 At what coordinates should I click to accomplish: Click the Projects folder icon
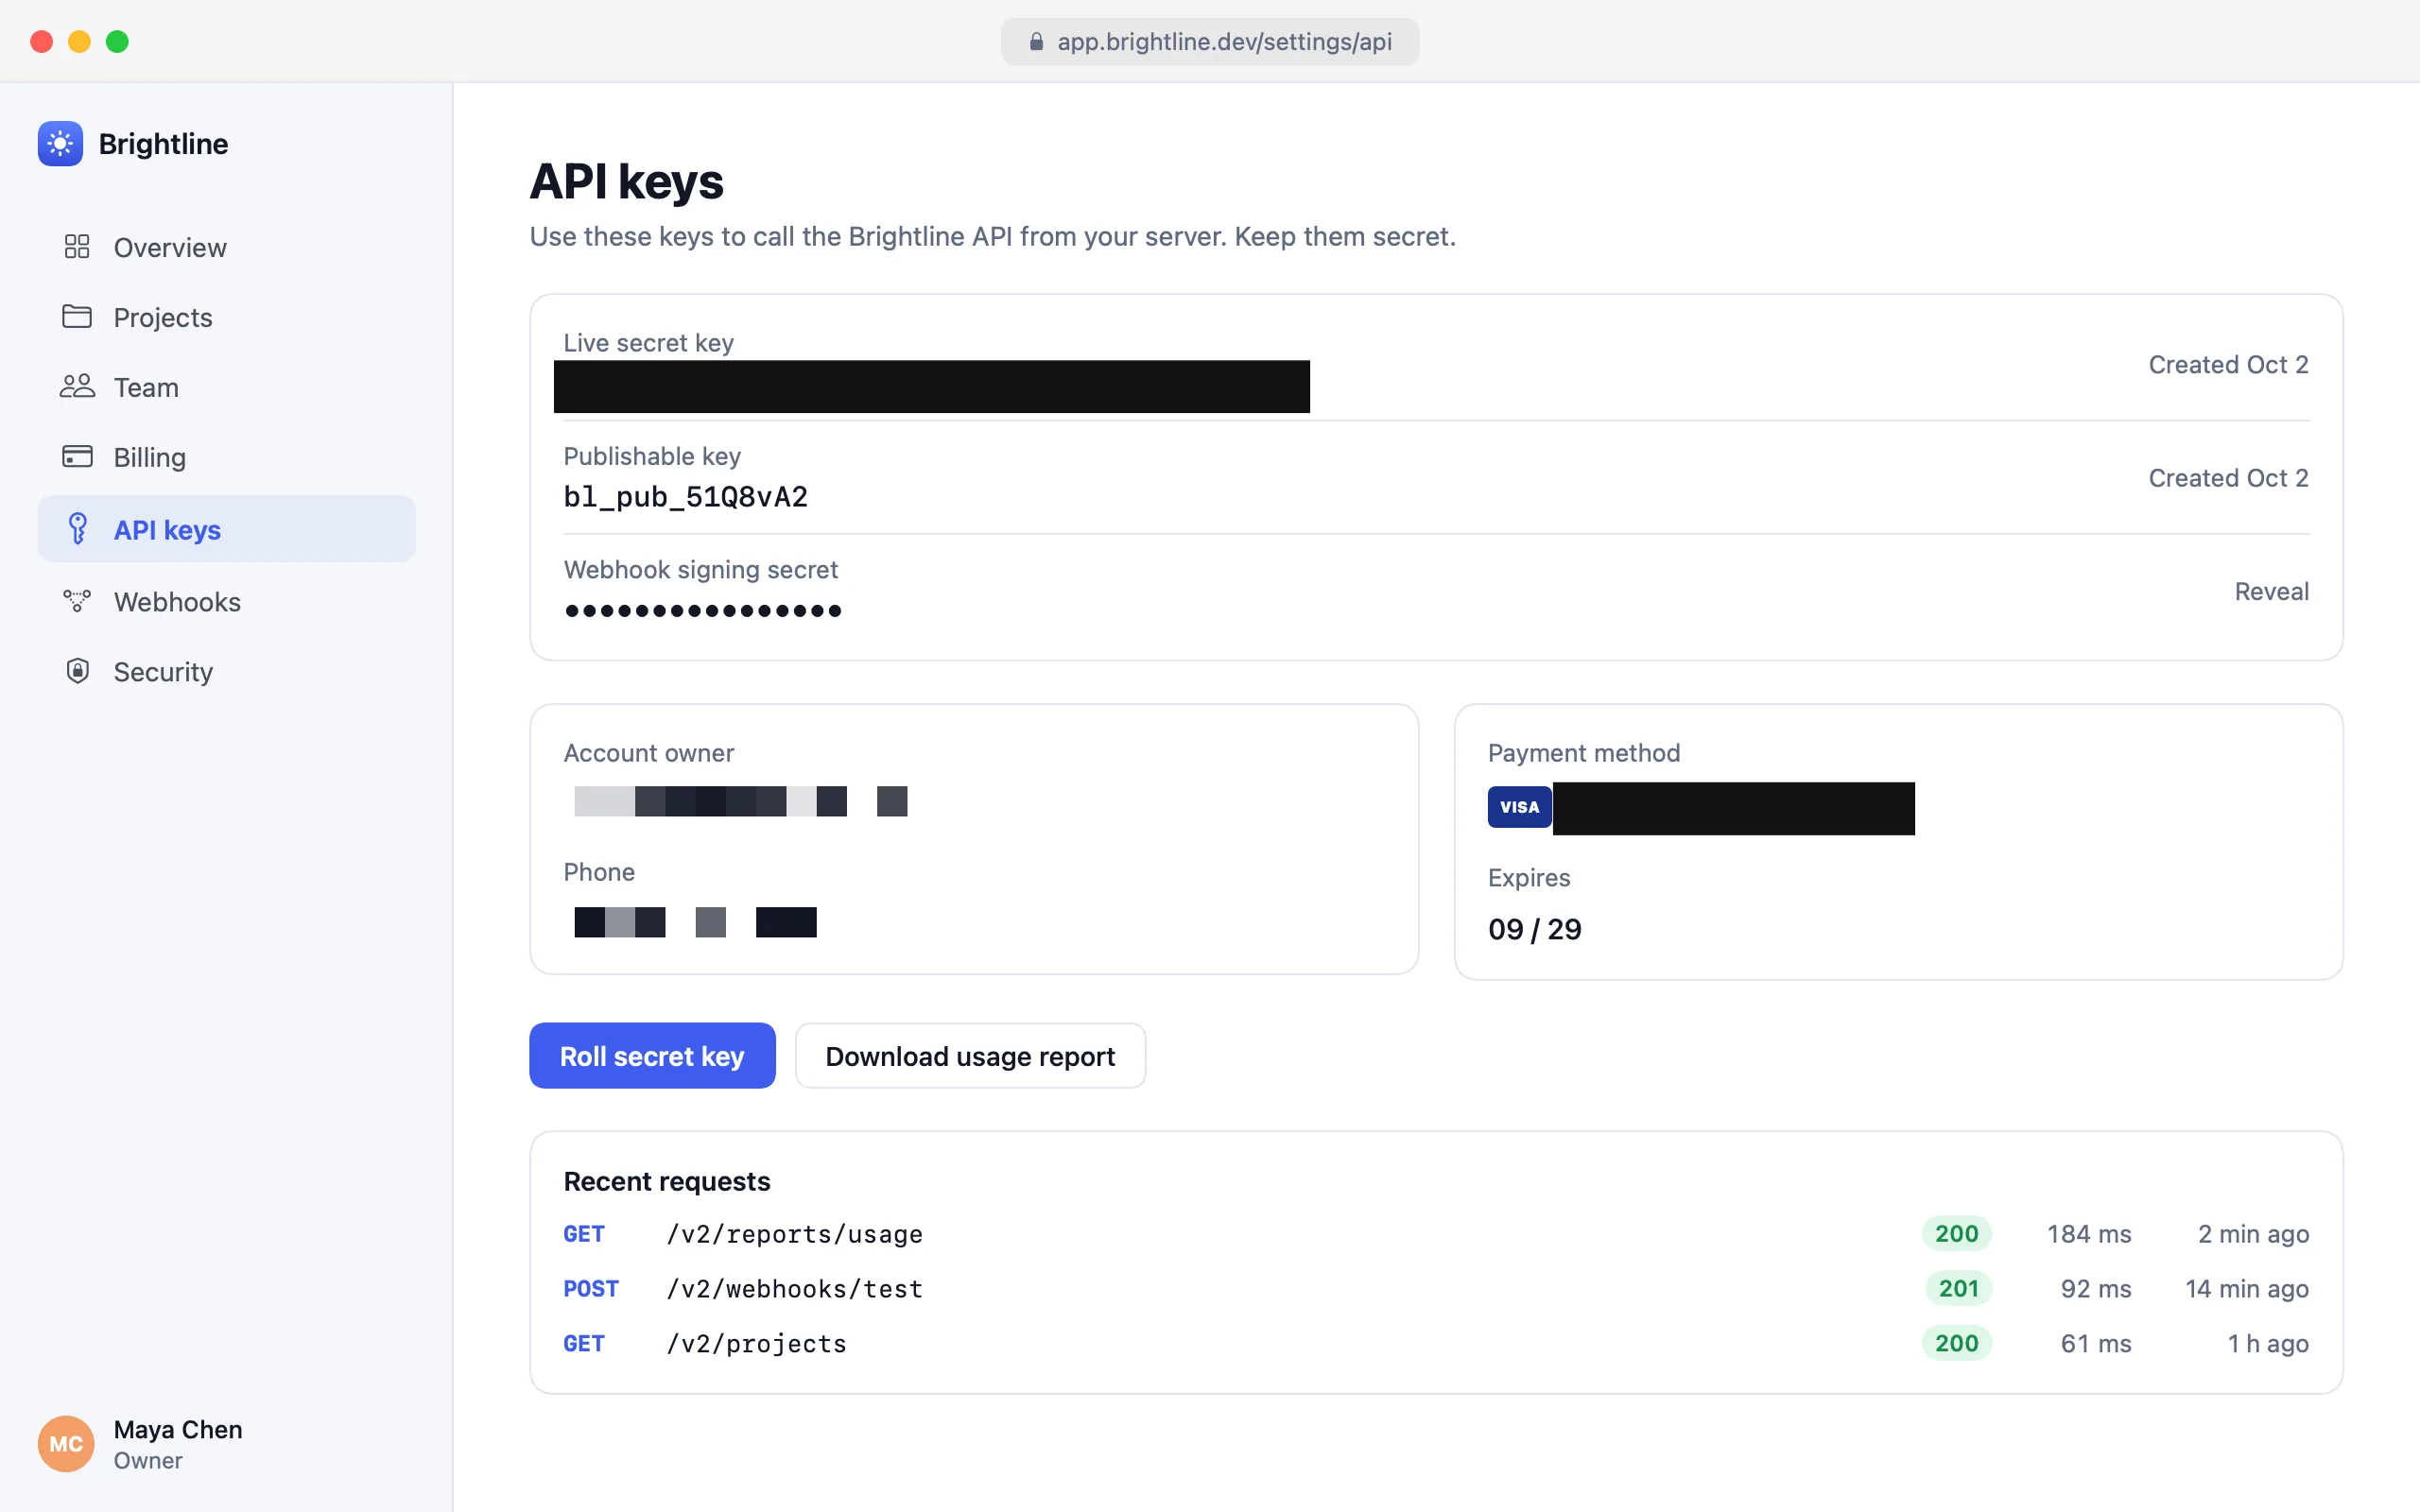[77, 317]
